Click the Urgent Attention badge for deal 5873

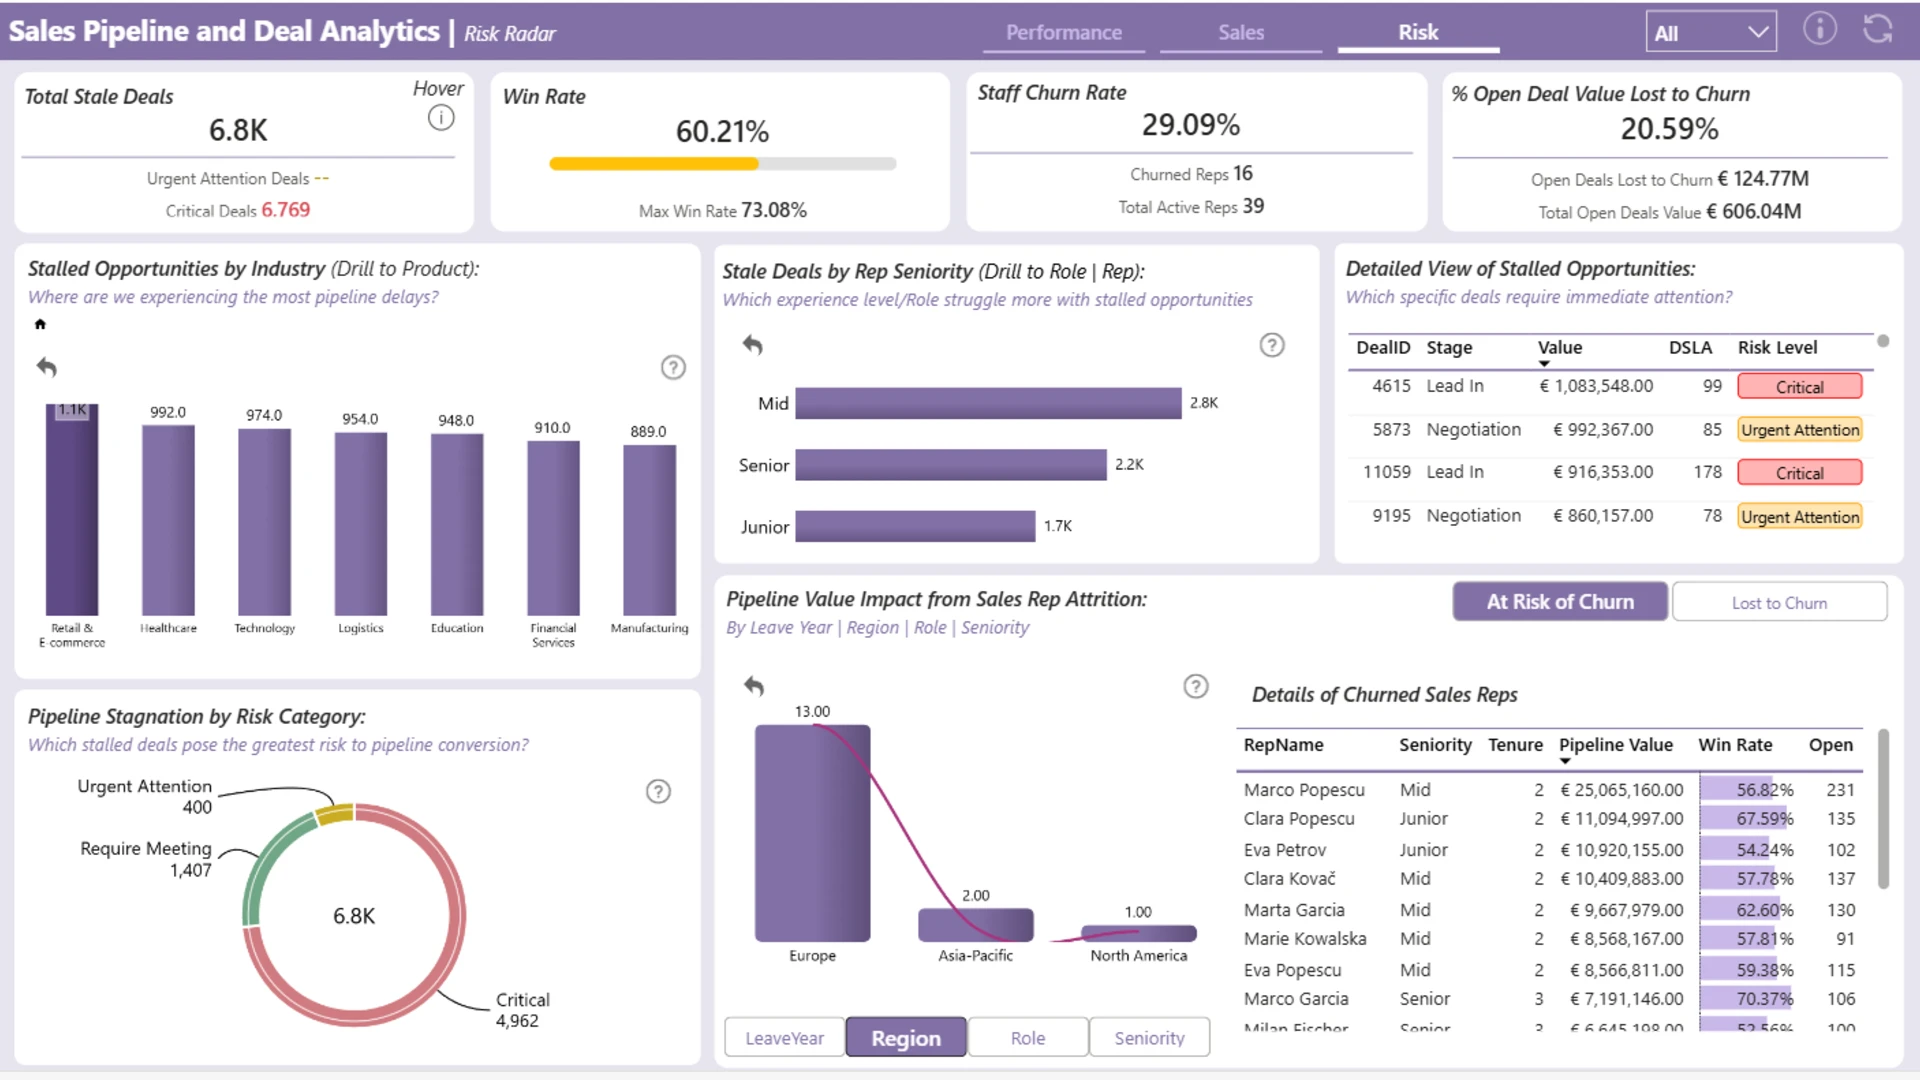(1799, 430)
